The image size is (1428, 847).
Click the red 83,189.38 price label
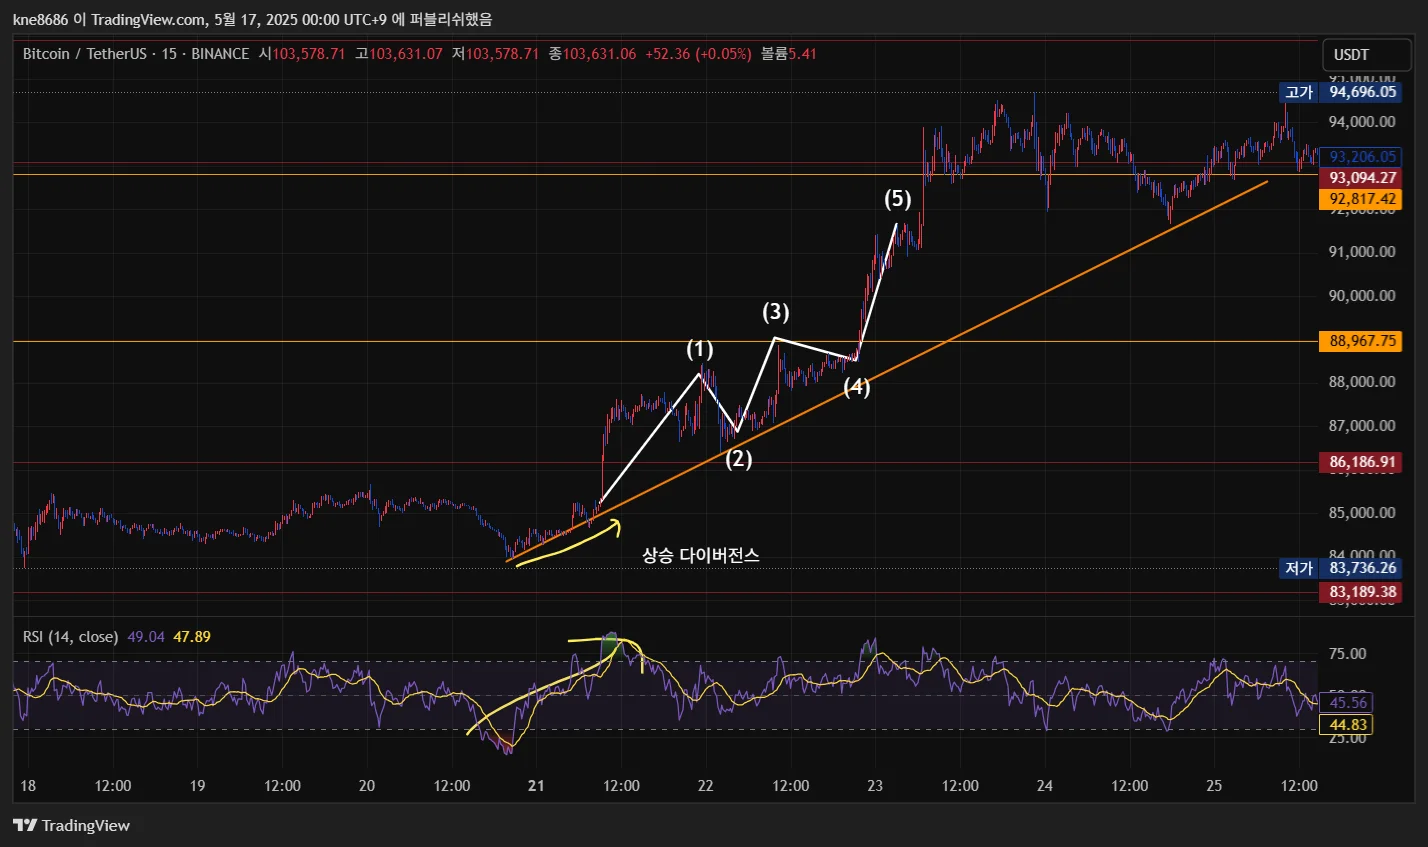[x=1361, y=592]
